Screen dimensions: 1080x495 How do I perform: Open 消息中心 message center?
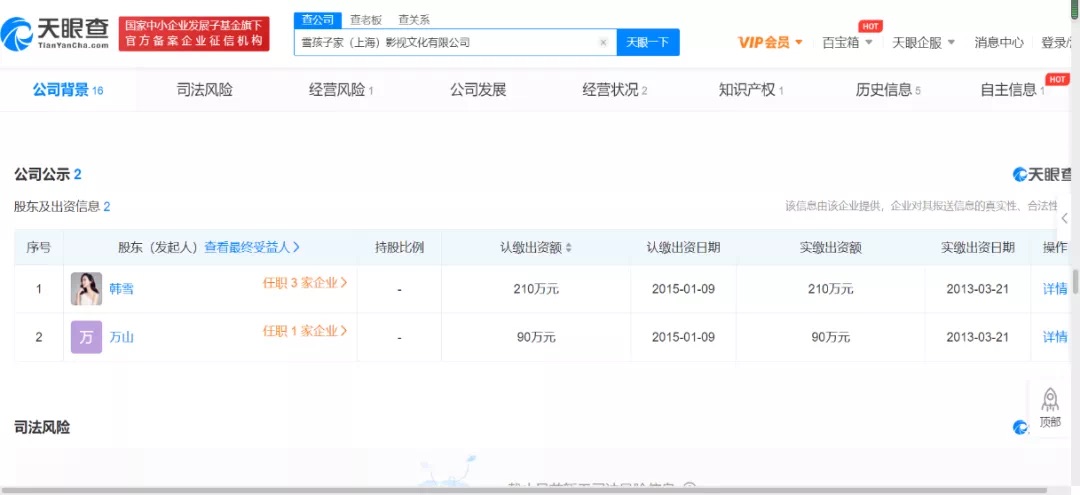point(999,43)
